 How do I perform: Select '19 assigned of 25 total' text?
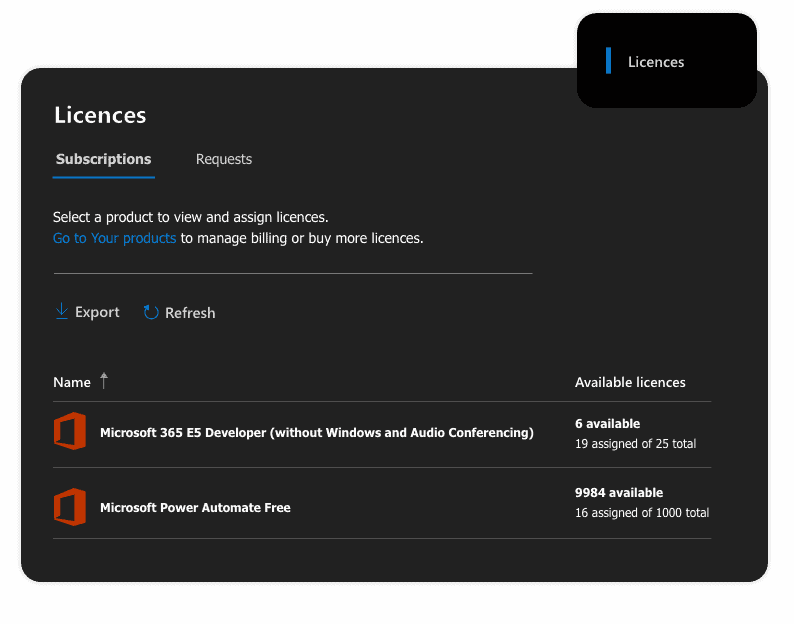tap(636, 444)
